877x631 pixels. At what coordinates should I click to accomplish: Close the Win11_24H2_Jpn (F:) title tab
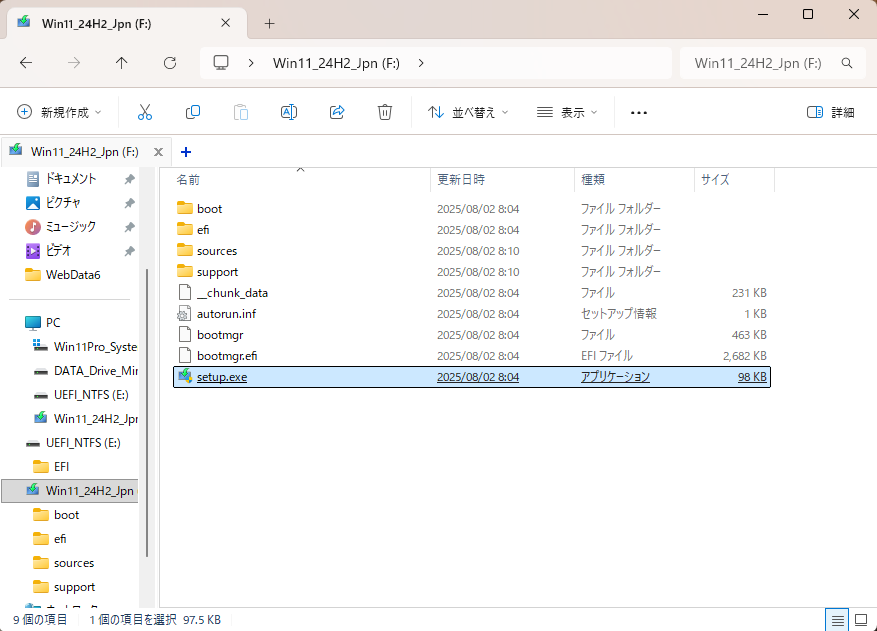(225, 23)
